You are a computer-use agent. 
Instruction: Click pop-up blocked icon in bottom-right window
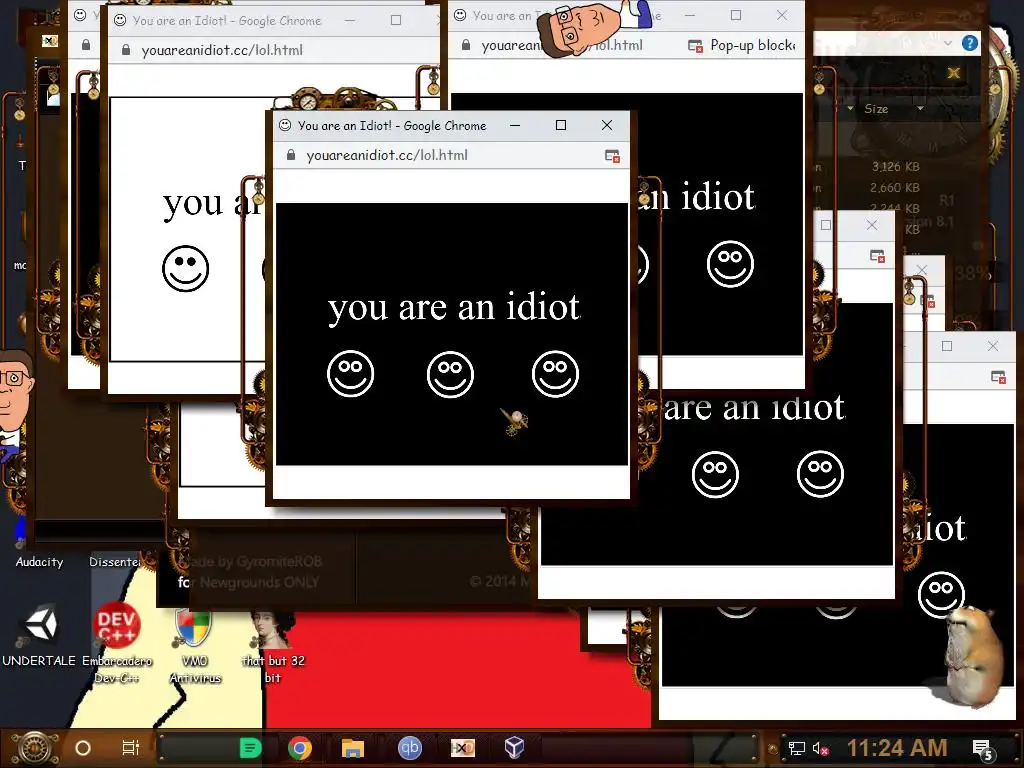(x=998, y=377)
